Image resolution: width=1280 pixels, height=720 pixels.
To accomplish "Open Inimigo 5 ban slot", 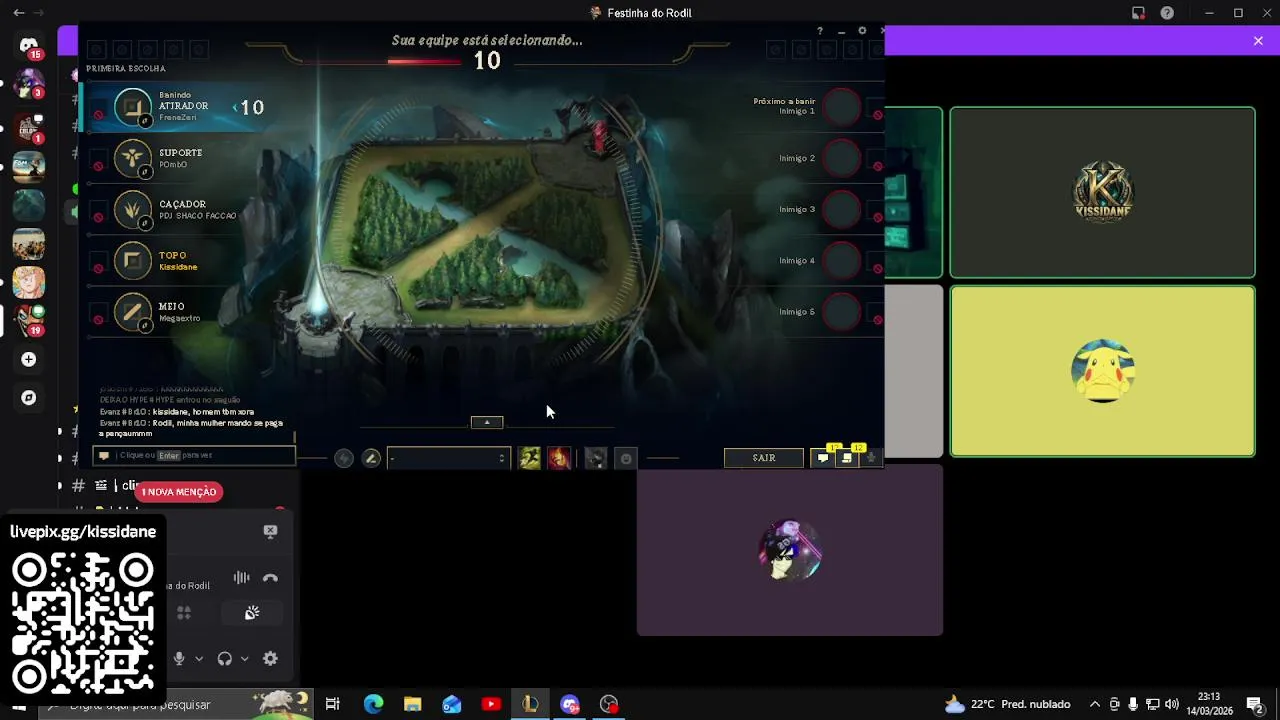I will pos(842,311).
